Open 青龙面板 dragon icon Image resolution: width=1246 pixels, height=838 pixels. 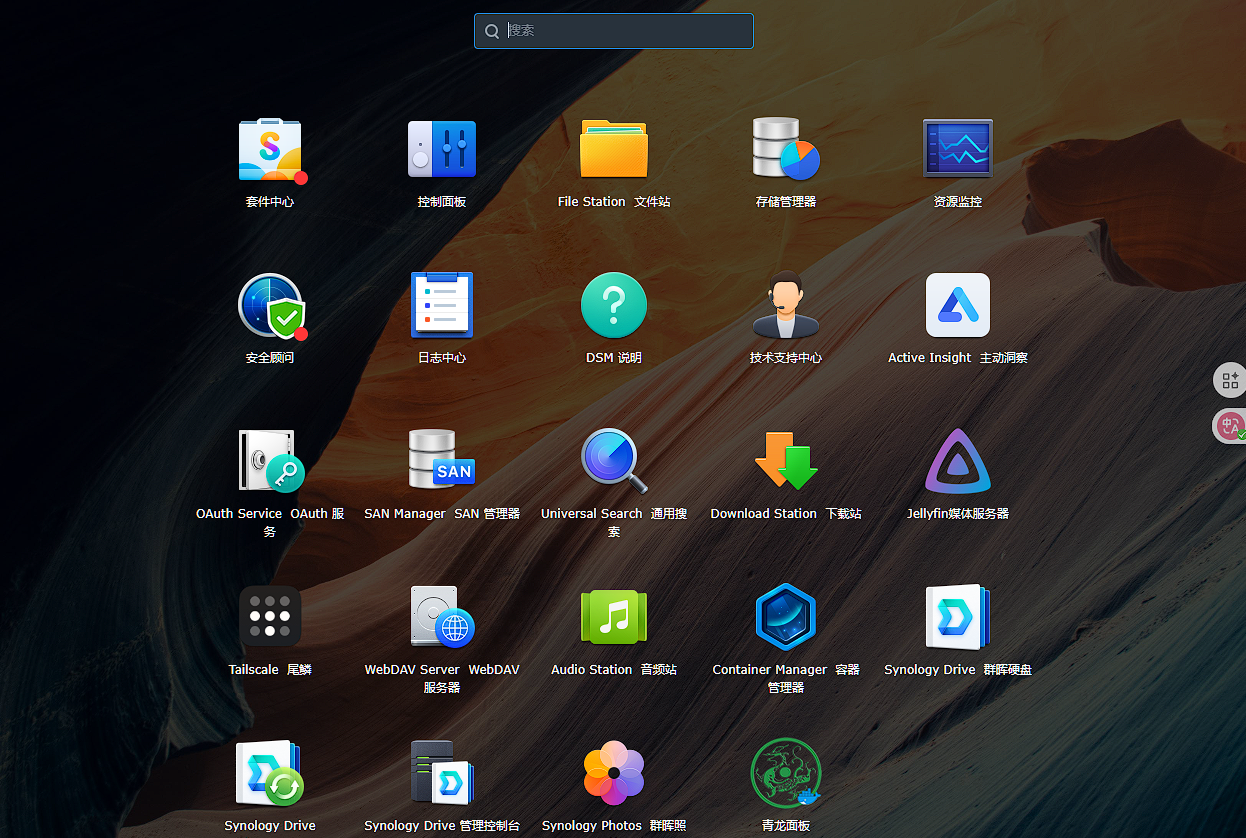pyautogui.click(x=786, y=773)
